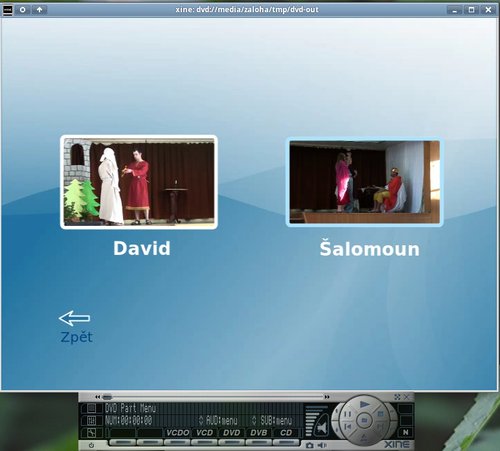500x451 pixels.
Task: Select the CD autoplay source
Action: 286,433
